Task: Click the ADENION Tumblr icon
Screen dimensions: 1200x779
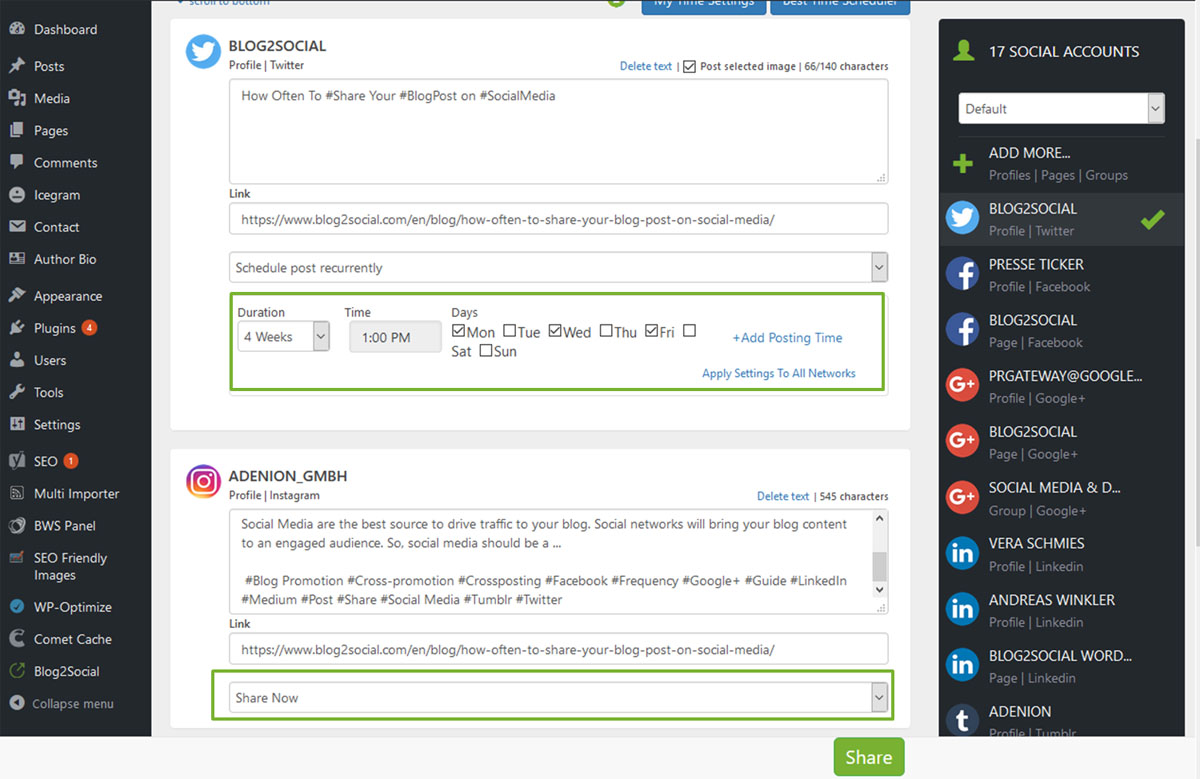Action: point(962,721)
